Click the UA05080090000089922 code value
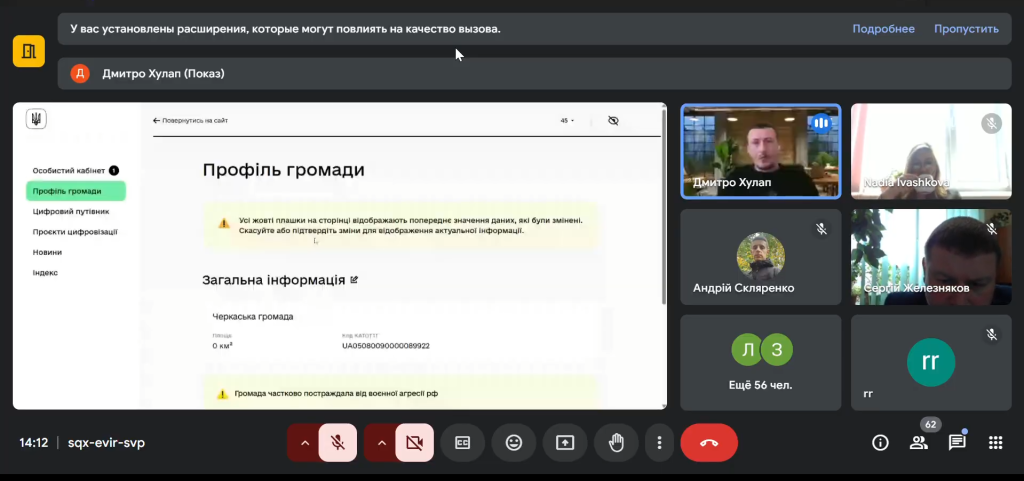This screenshot has width=1024, height=481. 386,346
